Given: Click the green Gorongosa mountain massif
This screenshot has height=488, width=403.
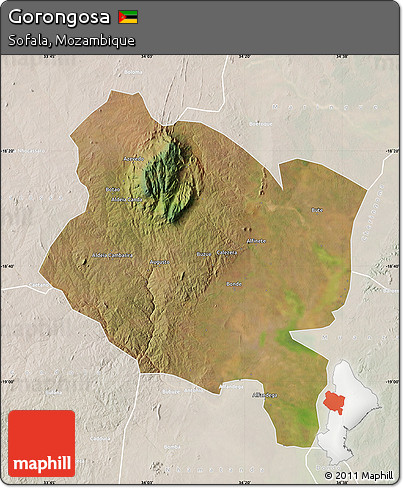Looking at the screenshot, I should pyautogui.click(x=168, y=182).
